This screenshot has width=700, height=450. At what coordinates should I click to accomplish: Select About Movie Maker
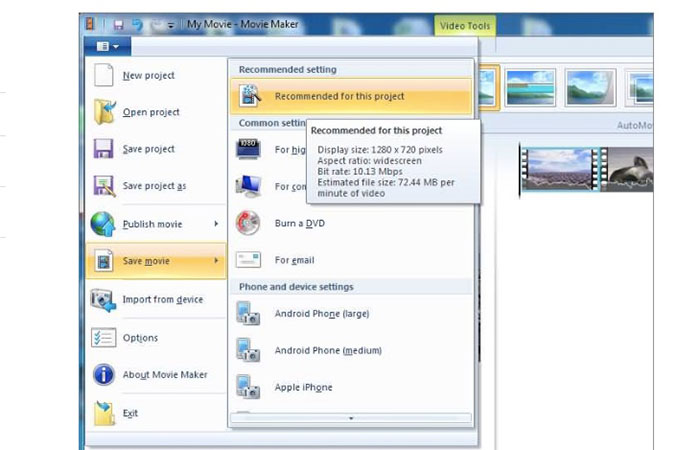click(156, 375)
